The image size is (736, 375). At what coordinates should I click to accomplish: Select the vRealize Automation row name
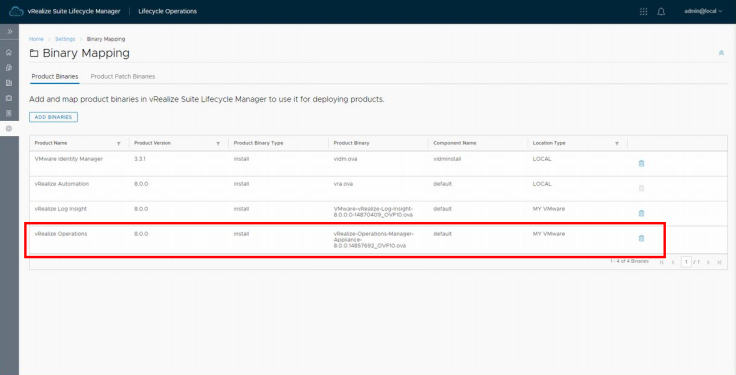click(x=61, y=184)
